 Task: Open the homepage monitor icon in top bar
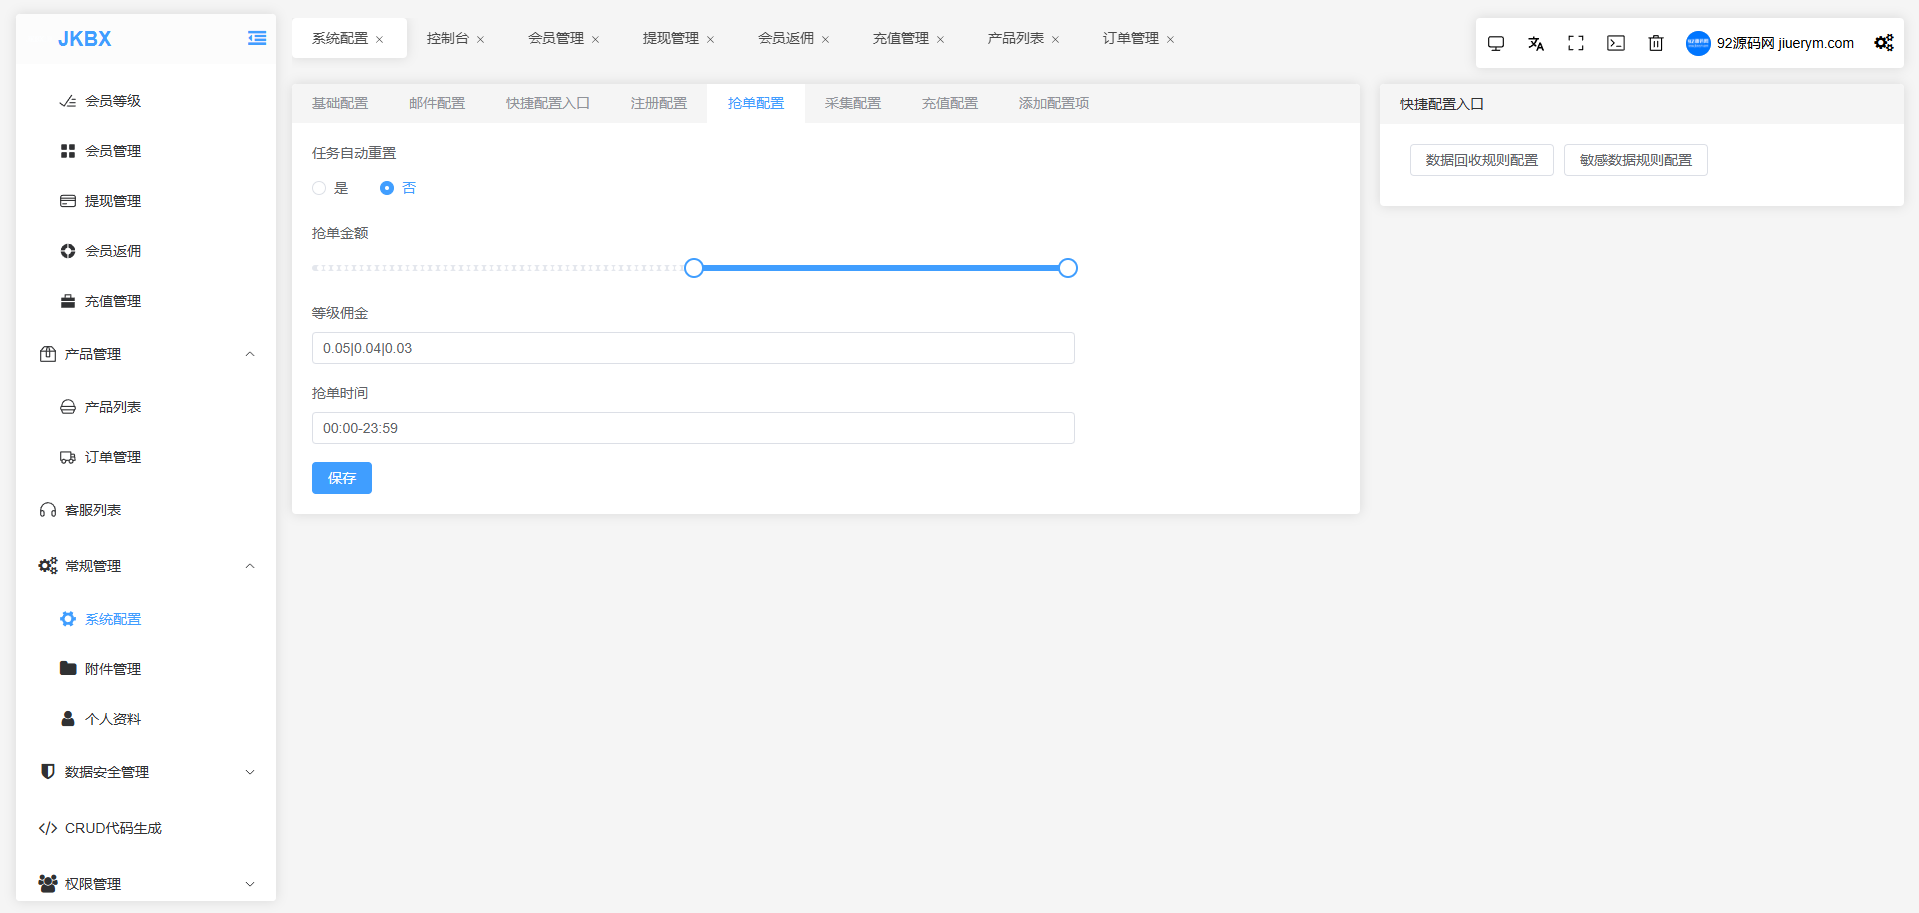(x=1496, y=43)
